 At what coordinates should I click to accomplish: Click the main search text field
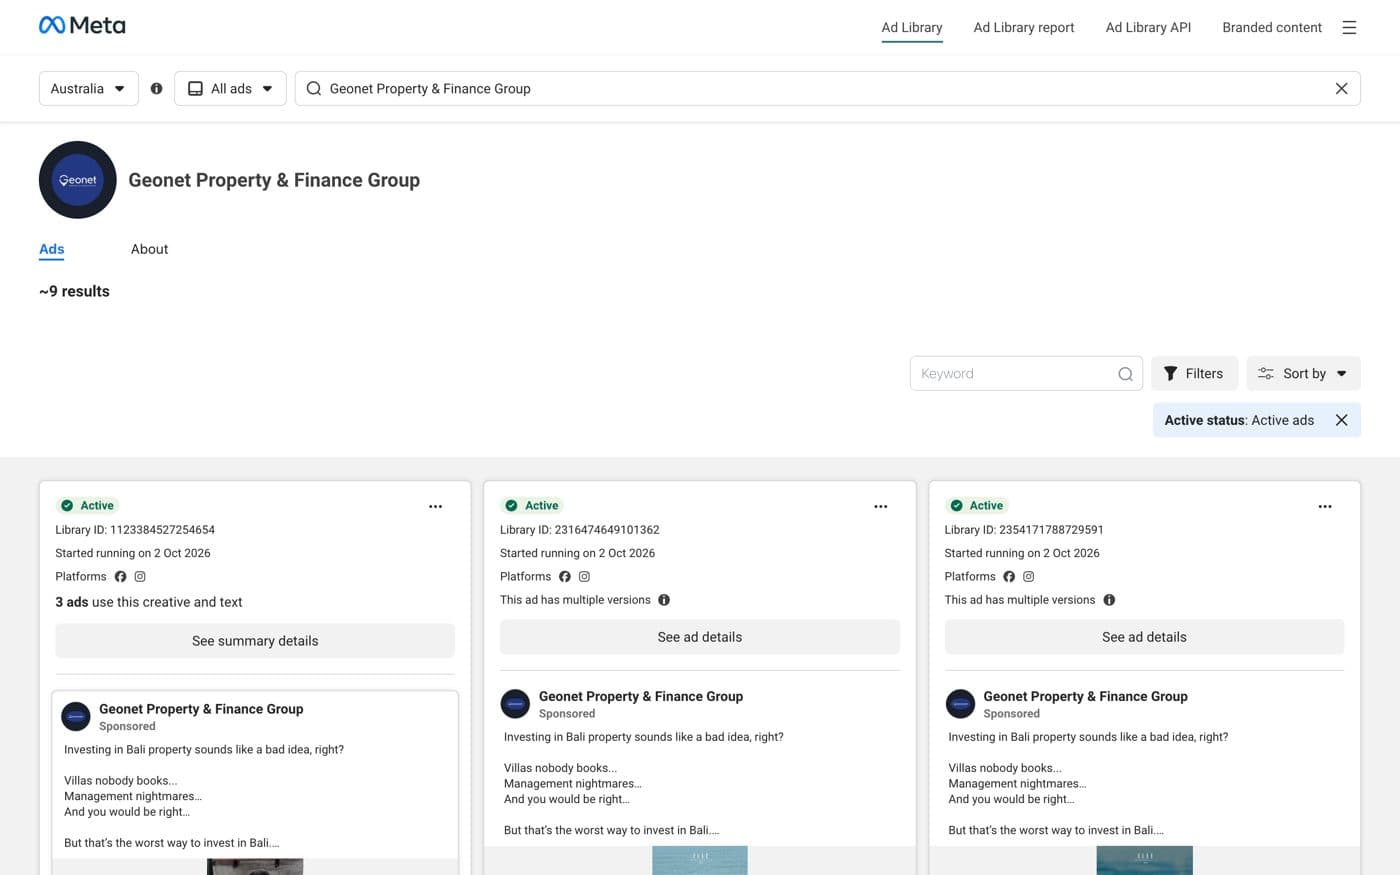click(827, 88)
